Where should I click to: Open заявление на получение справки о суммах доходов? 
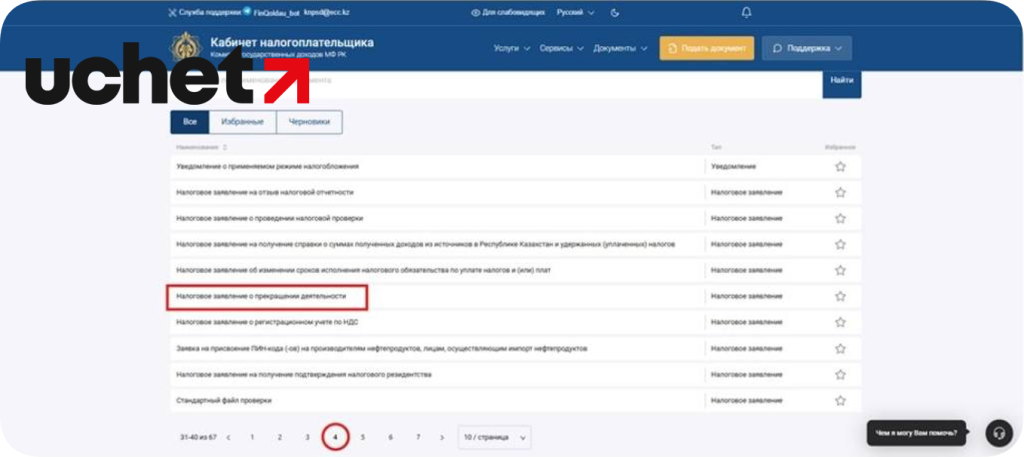point(426,244)
